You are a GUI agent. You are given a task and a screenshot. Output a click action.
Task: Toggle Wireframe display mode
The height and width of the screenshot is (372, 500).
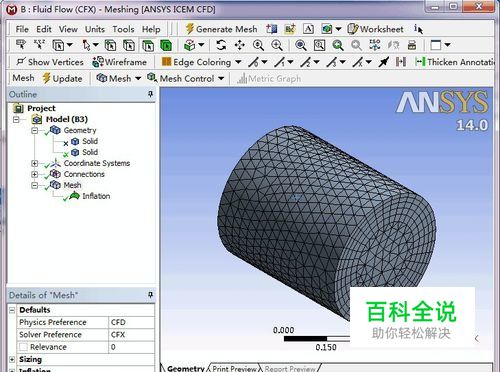[x=119, y=62]
